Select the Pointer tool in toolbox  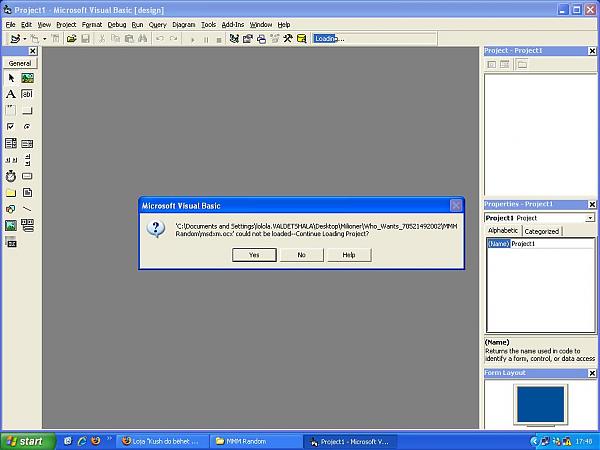(11, 78)
